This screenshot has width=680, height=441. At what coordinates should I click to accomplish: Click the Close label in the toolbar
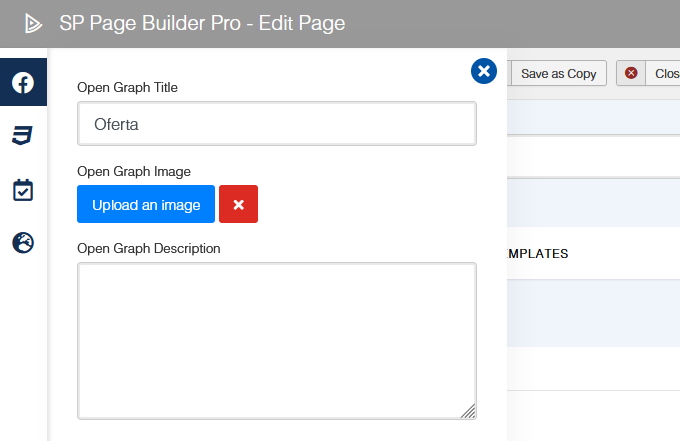(x=666, y=73)
